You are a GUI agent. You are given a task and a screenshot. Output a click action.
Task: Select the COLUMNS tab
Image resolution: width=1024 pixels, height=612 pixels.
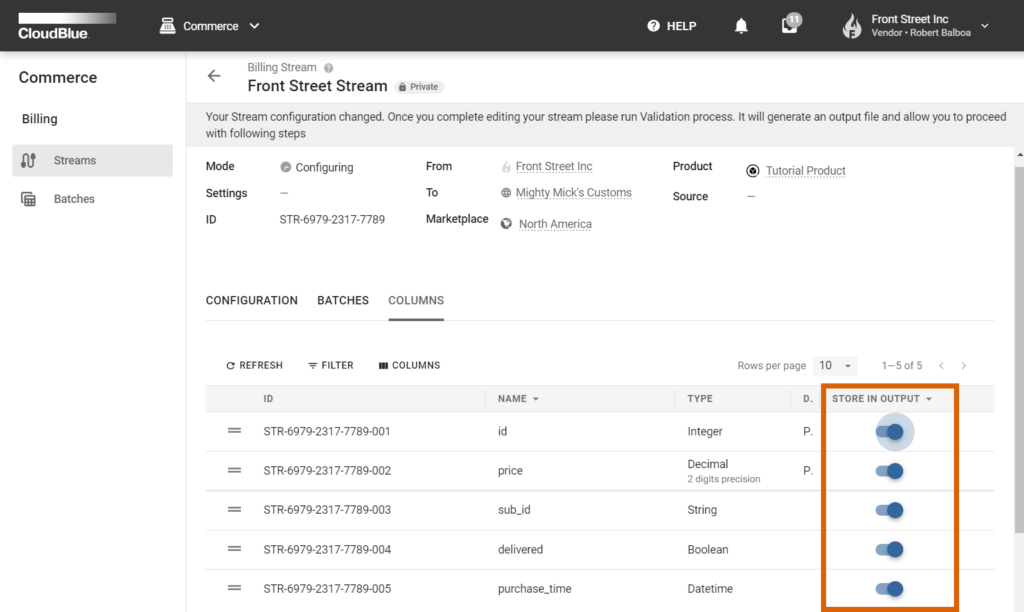(x=416, y=300)
